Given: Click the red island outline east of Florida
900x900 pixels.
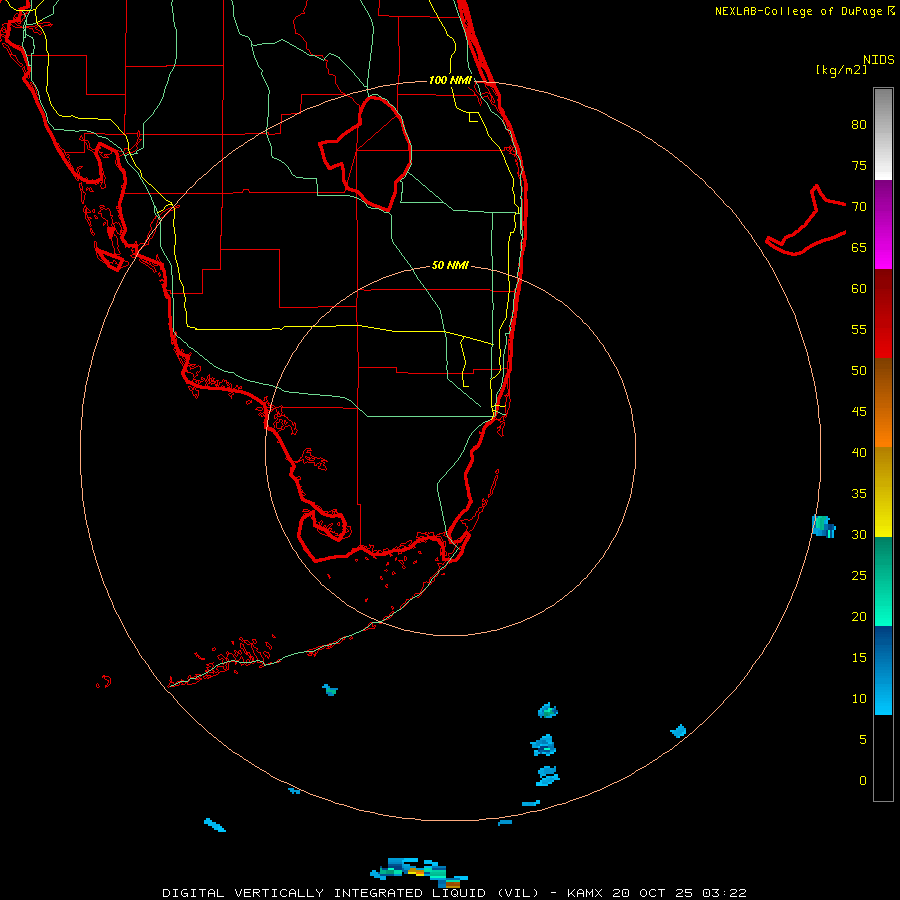Looking at the screenshot, I should (x=806, y=221).
